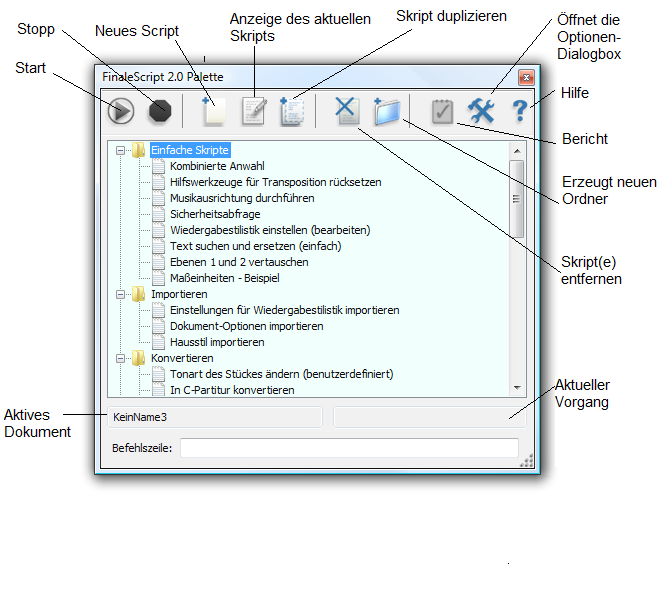Screen dimensions: 667x601
Task: Click the current operation status field
Action: [x=430, y=417]
